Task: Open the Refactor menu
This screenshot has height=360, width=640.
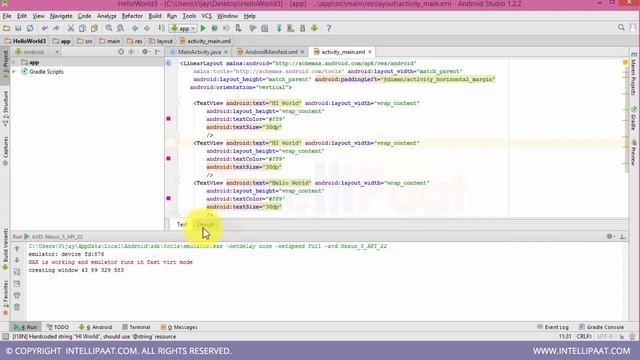Action: point(132,16)
